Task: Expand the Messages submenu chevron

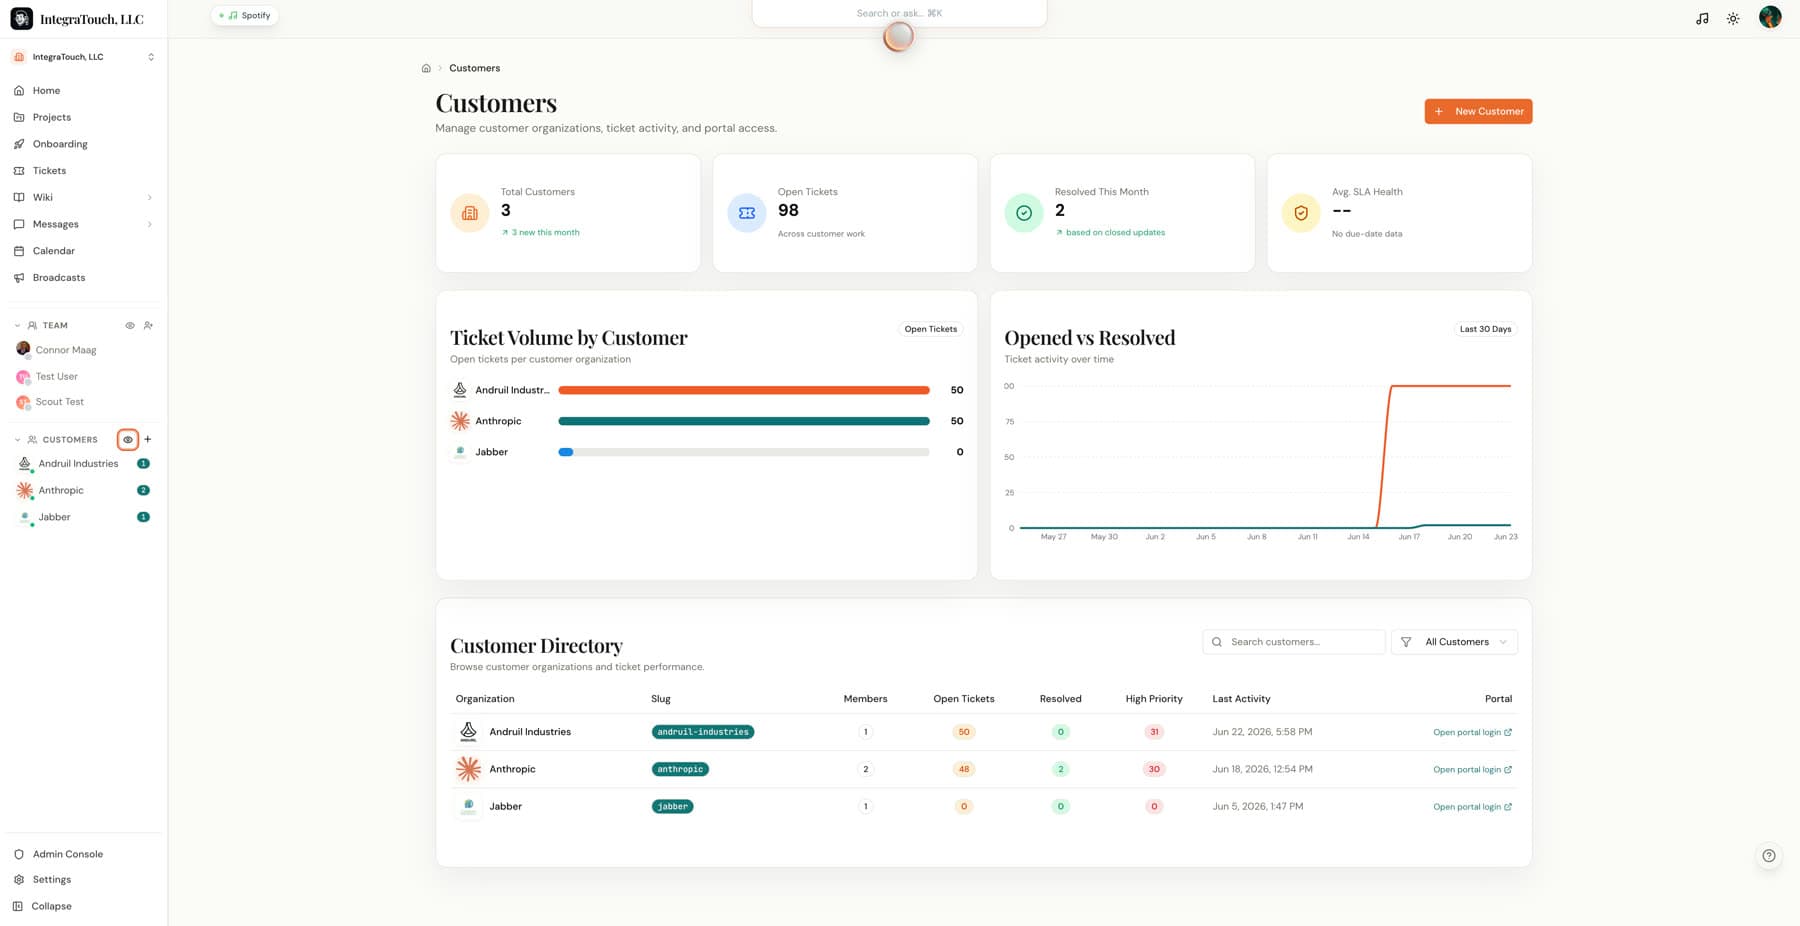Action: click(x=150, y=224)
